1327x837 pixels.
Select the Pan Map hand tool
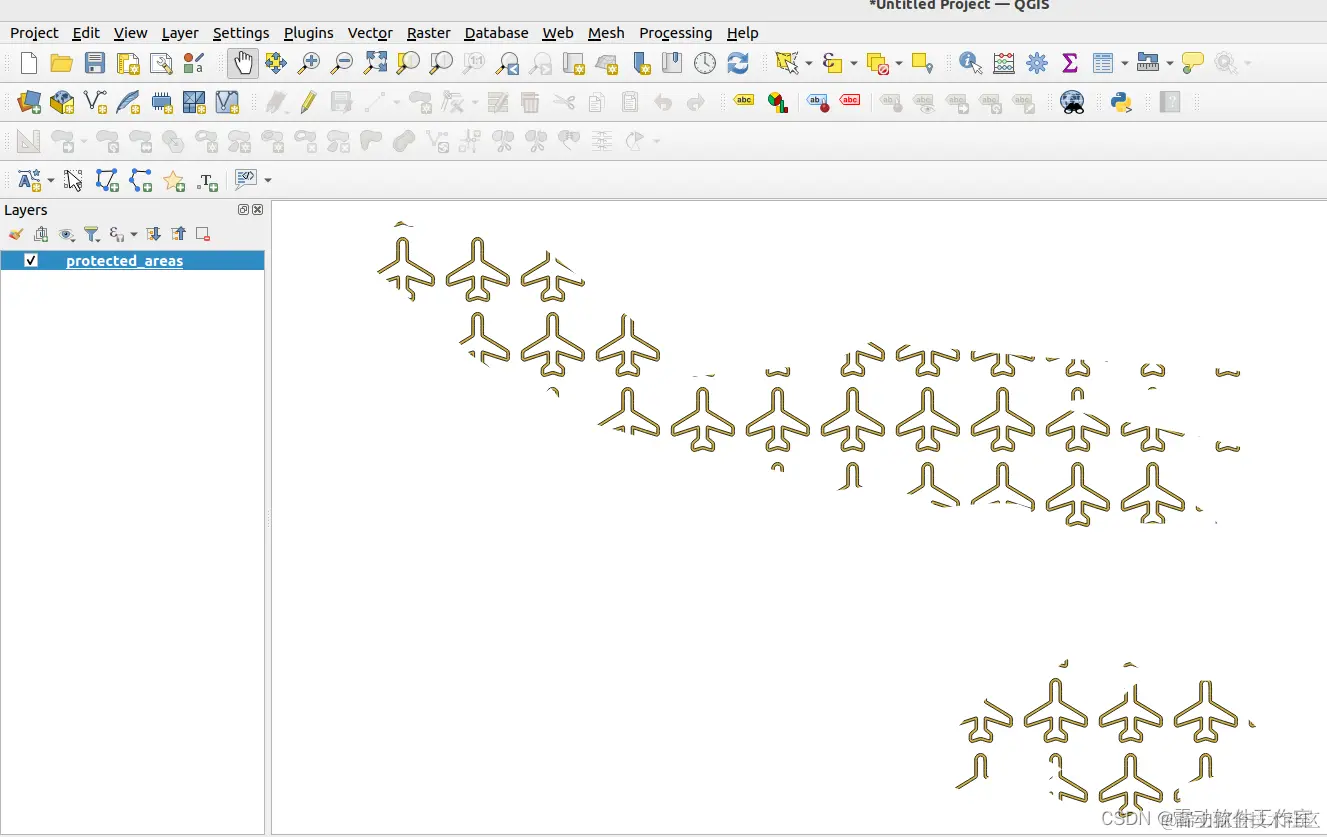point(243,64)
